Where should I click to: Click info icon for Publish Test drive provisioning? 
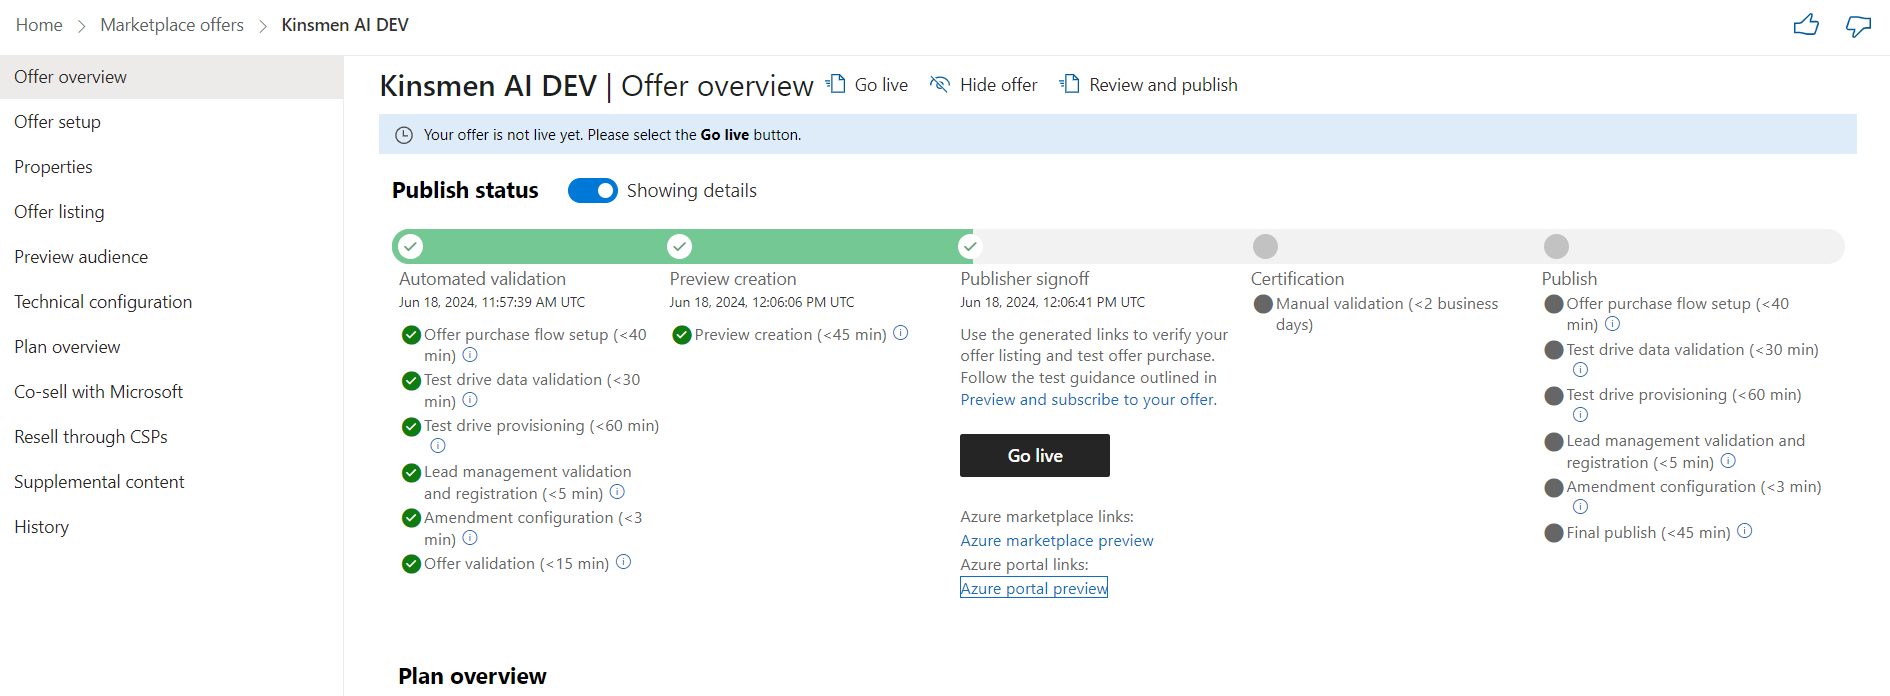(x=1580, y=415)
